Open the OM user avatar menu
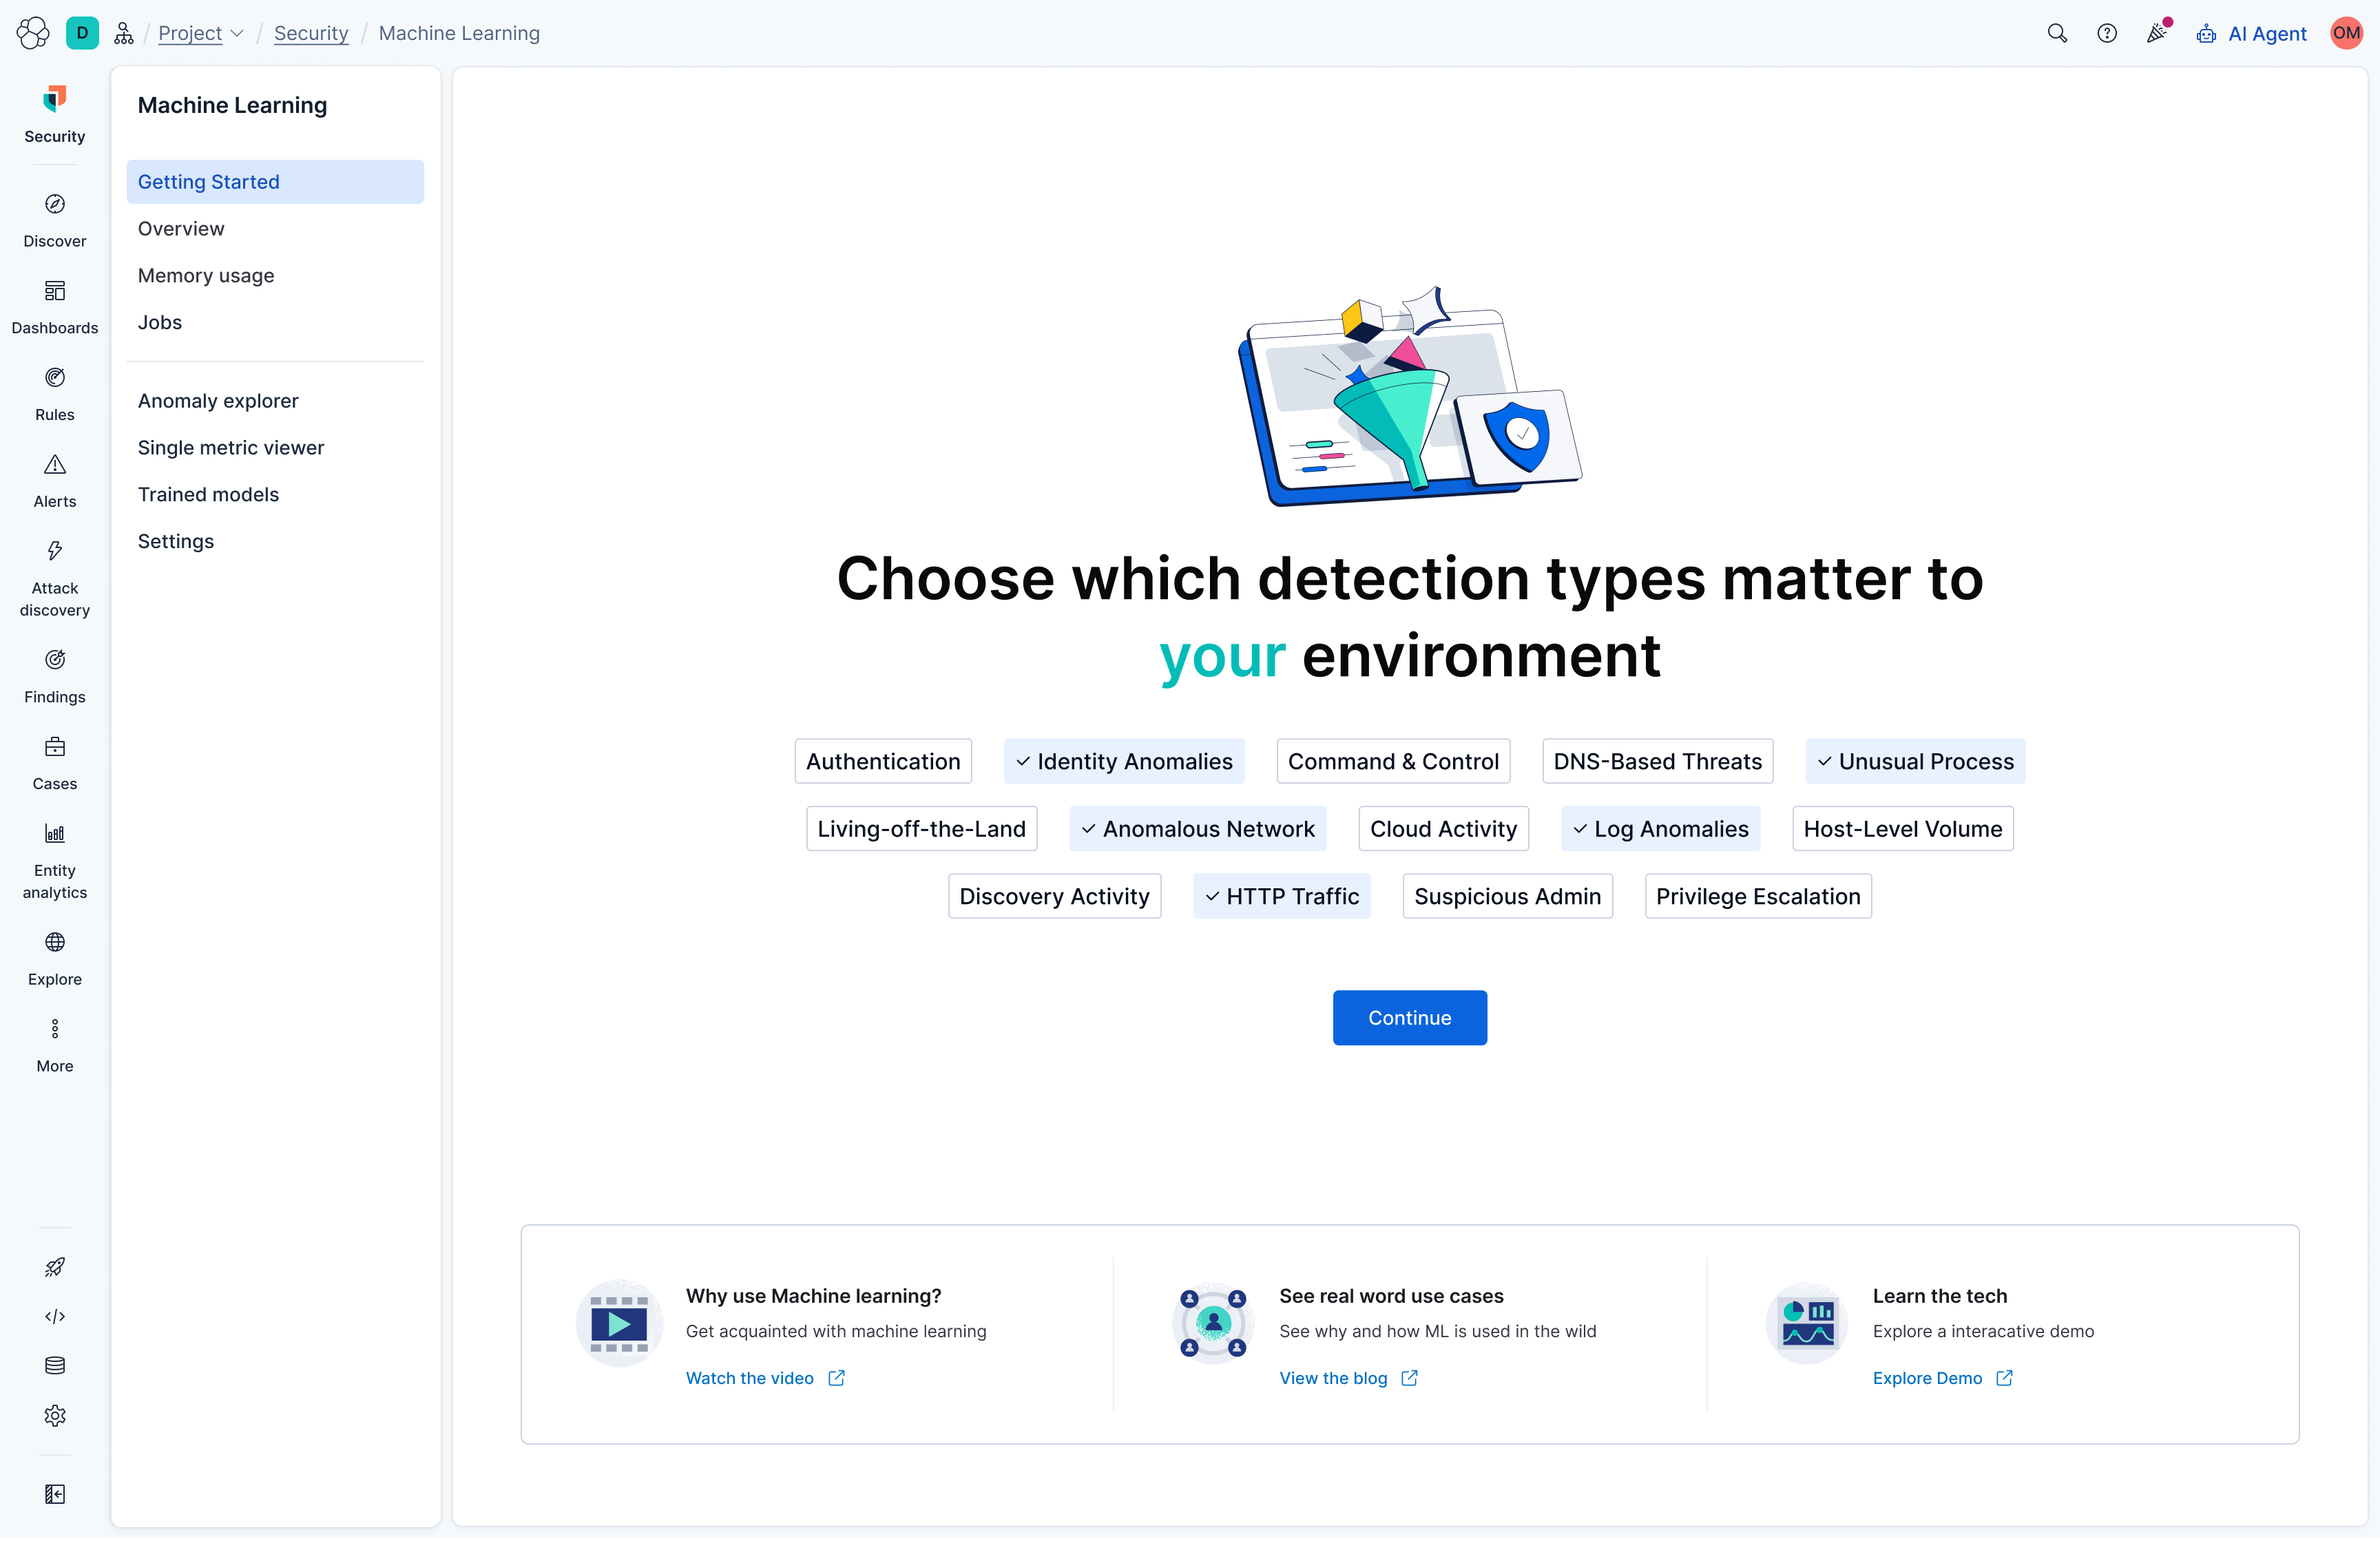The width and height of the screenshot is (2380, 1541). click(2346, 33)
